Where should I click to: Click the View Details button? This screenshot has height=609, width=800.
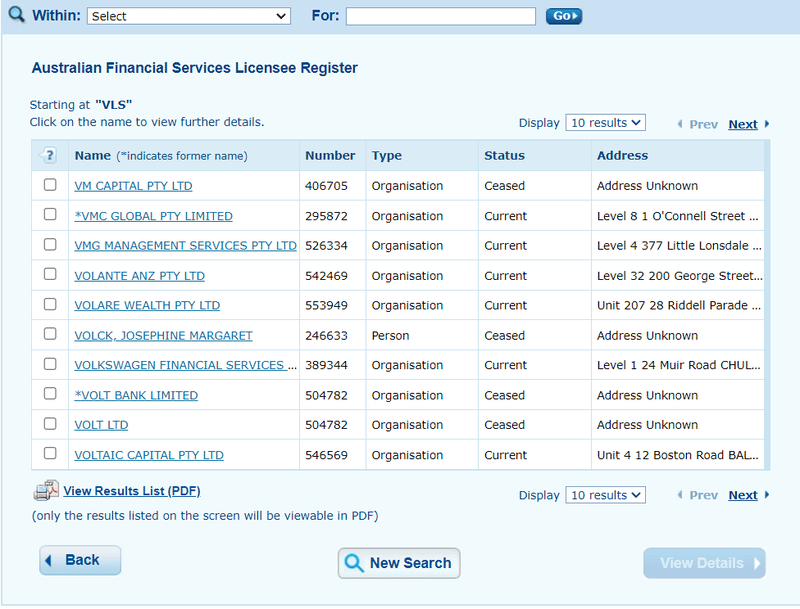(705, 563)
